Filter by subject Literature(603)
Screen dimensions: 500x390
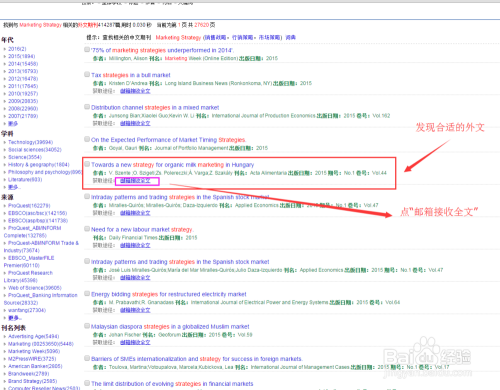pyautogui.click(x=25, y=180)
